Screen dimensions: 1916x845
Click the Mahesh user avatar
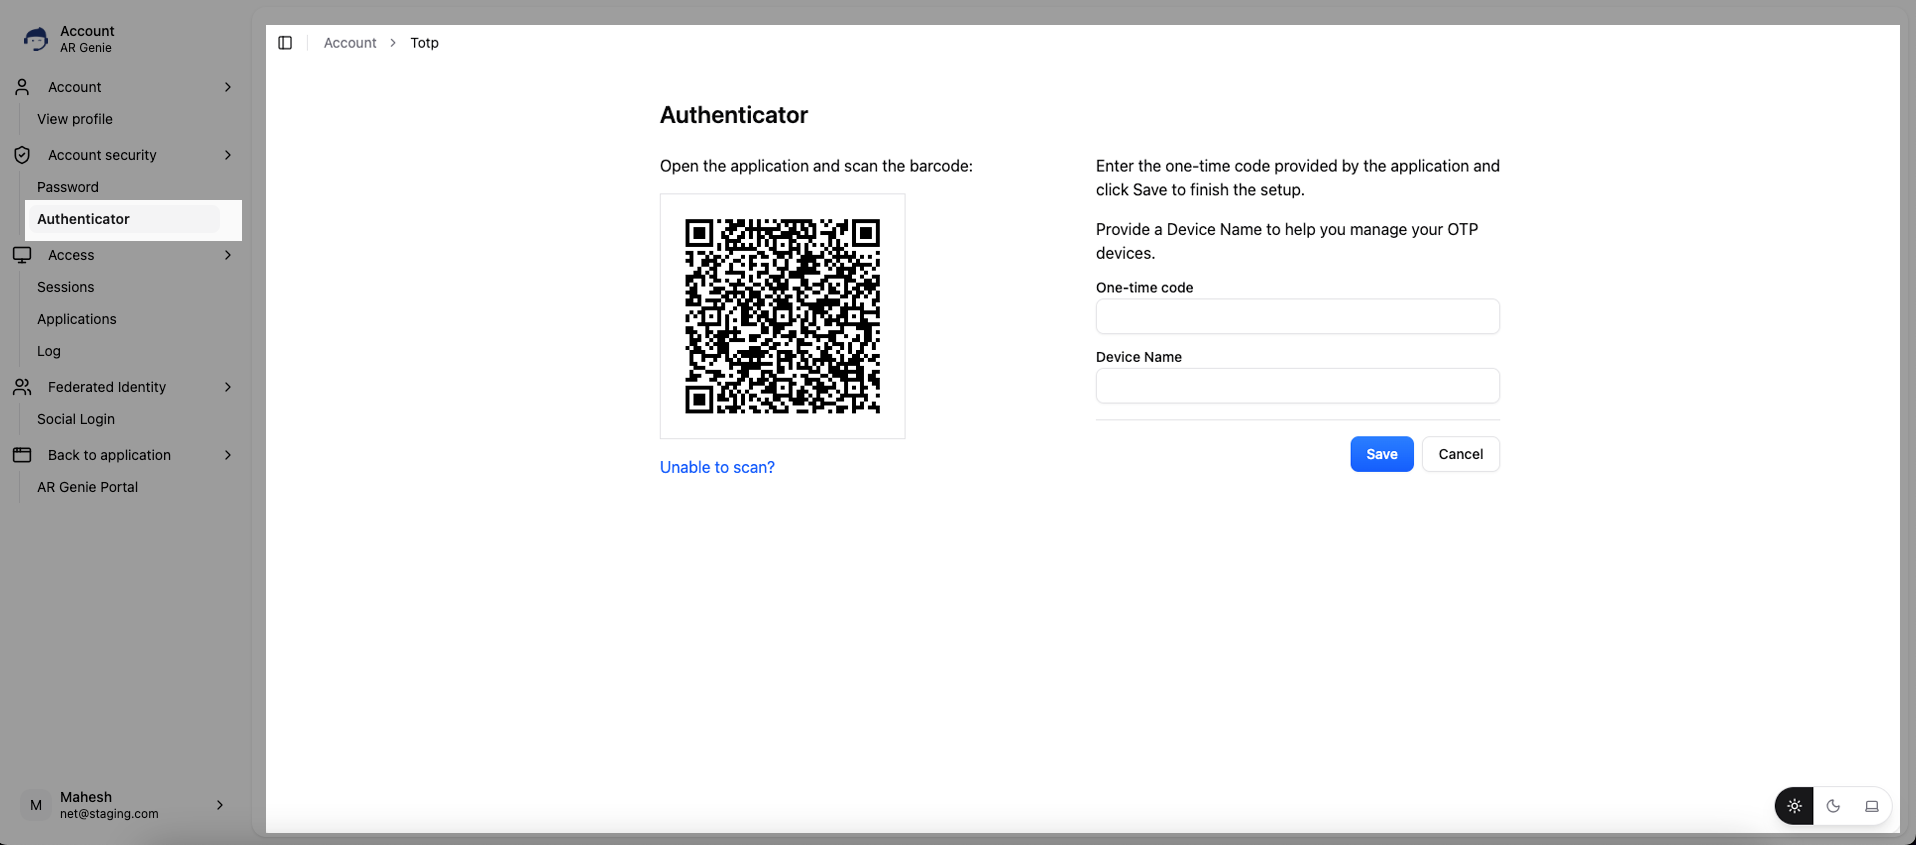(x=36, y=805)
